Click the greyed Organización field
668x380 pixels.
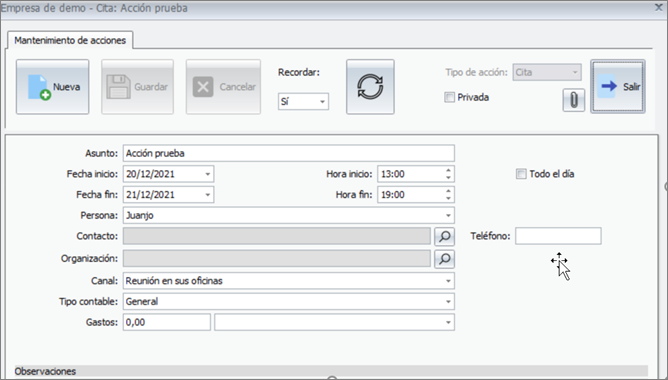click(277, 259)
